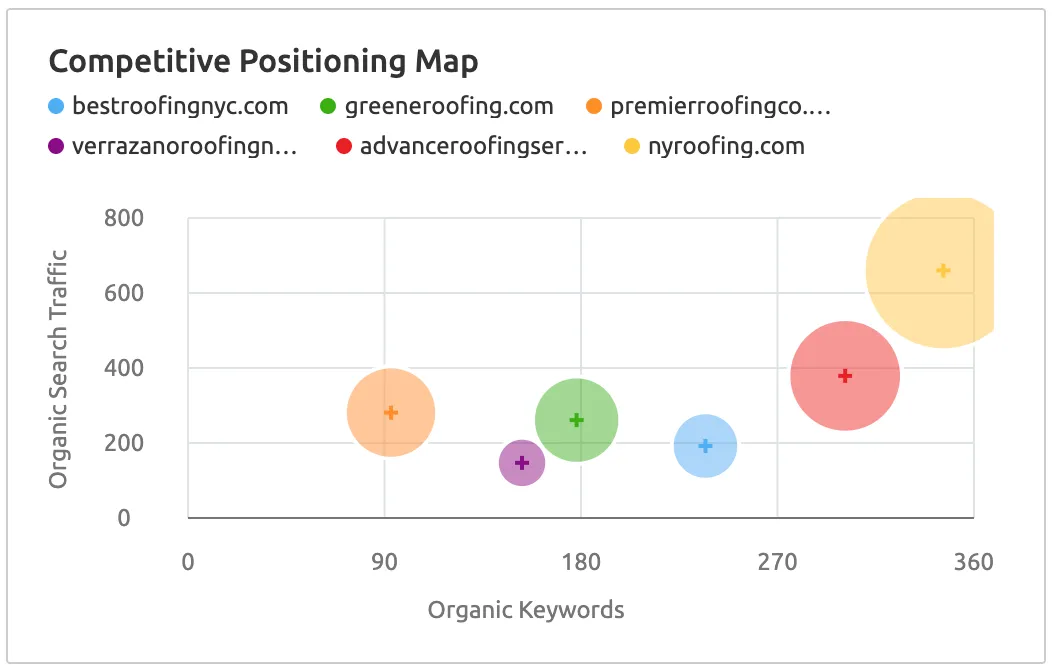
Task: Click the green greeneroofing.com legend dot
Action: 328,107
